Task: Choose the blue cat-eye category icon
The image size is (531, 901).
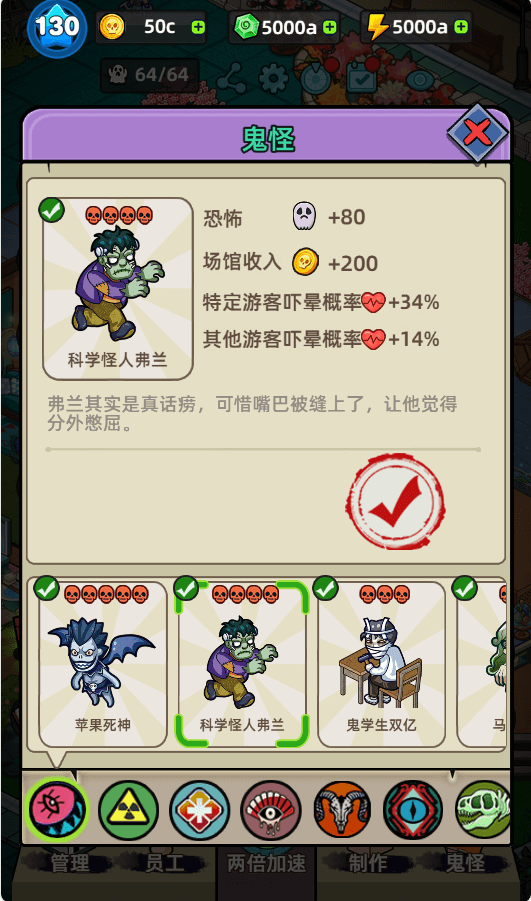Action: [x=413, y=810]
